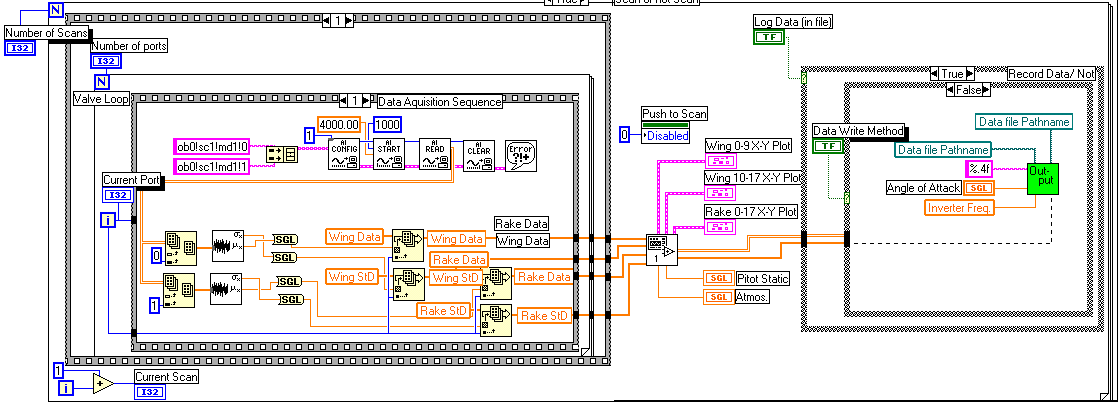Select the Build Array node after channel strings
The height and width of the screenshot is (402, 1118).
pos(282,155)
